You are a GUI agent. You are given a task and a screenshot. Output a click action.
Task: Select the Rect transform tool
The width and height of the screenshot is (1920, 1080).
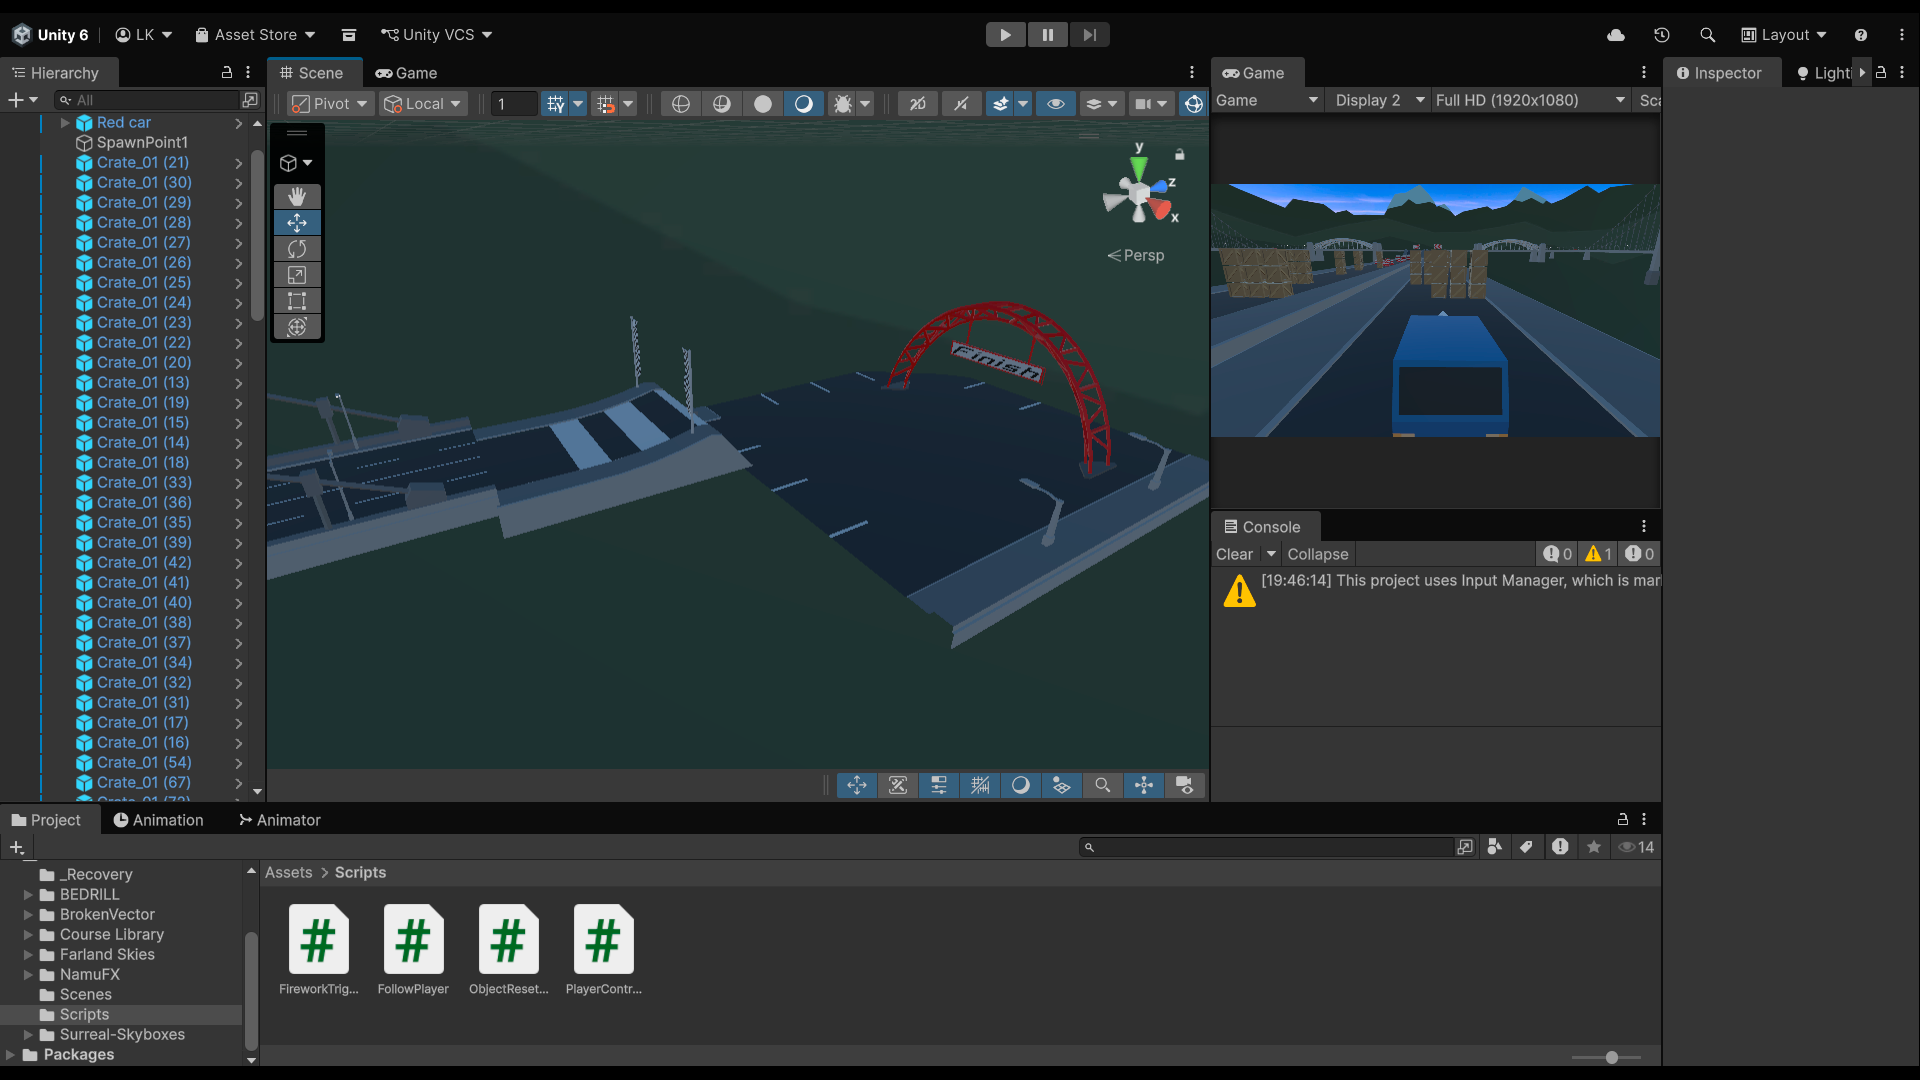click(297, 301)
